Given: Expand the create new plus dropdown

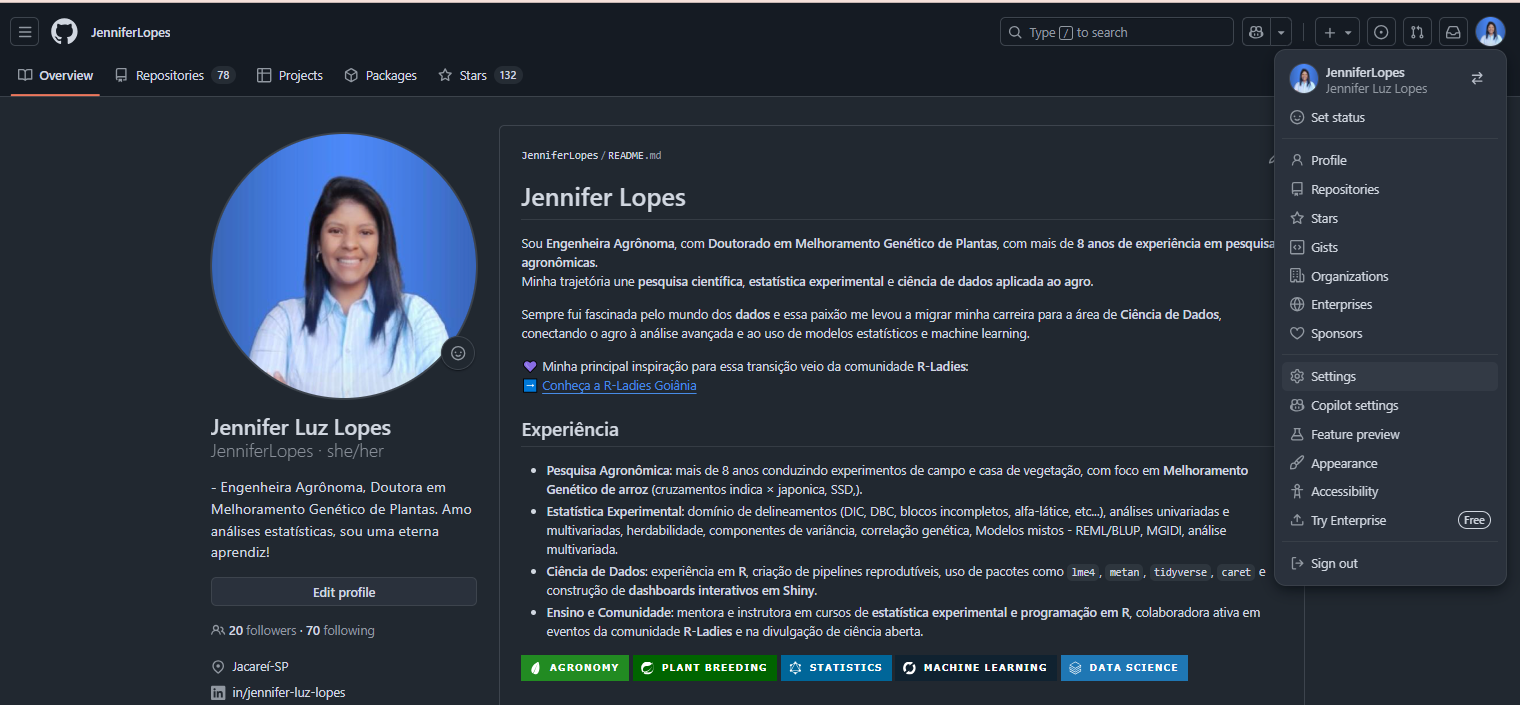Looking at the screenshot, I should 1337,32.
